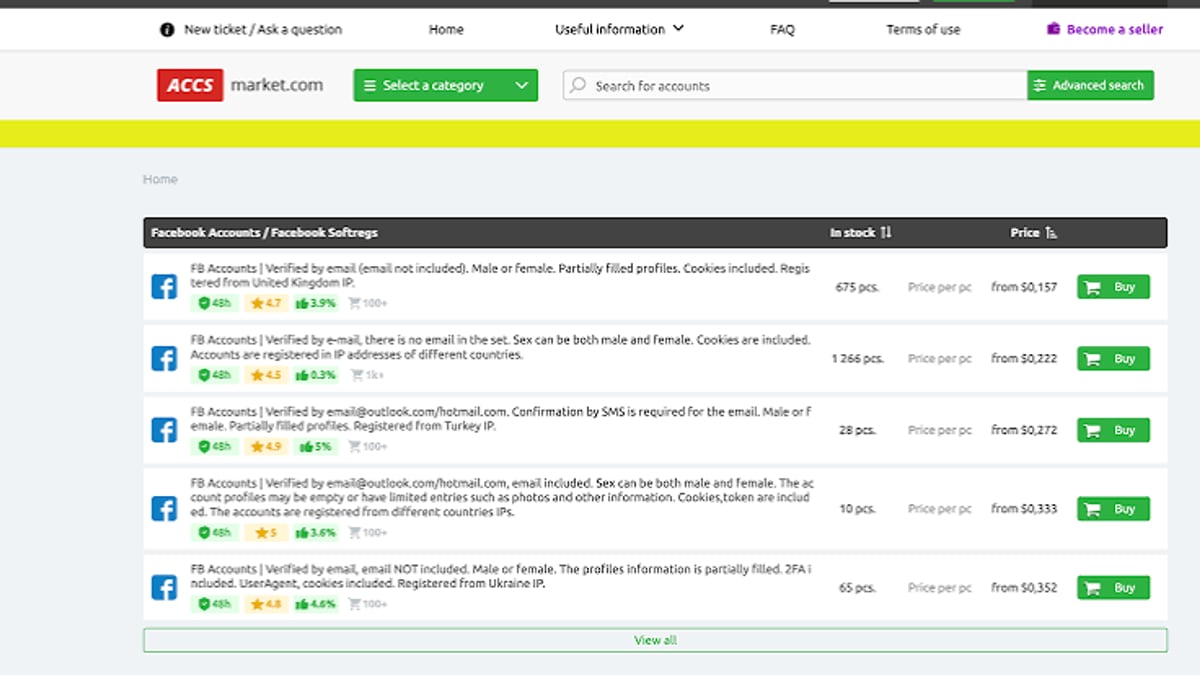Click the 3.9% thumbs-up badge
1200x675 pixels.
(316, 303)
